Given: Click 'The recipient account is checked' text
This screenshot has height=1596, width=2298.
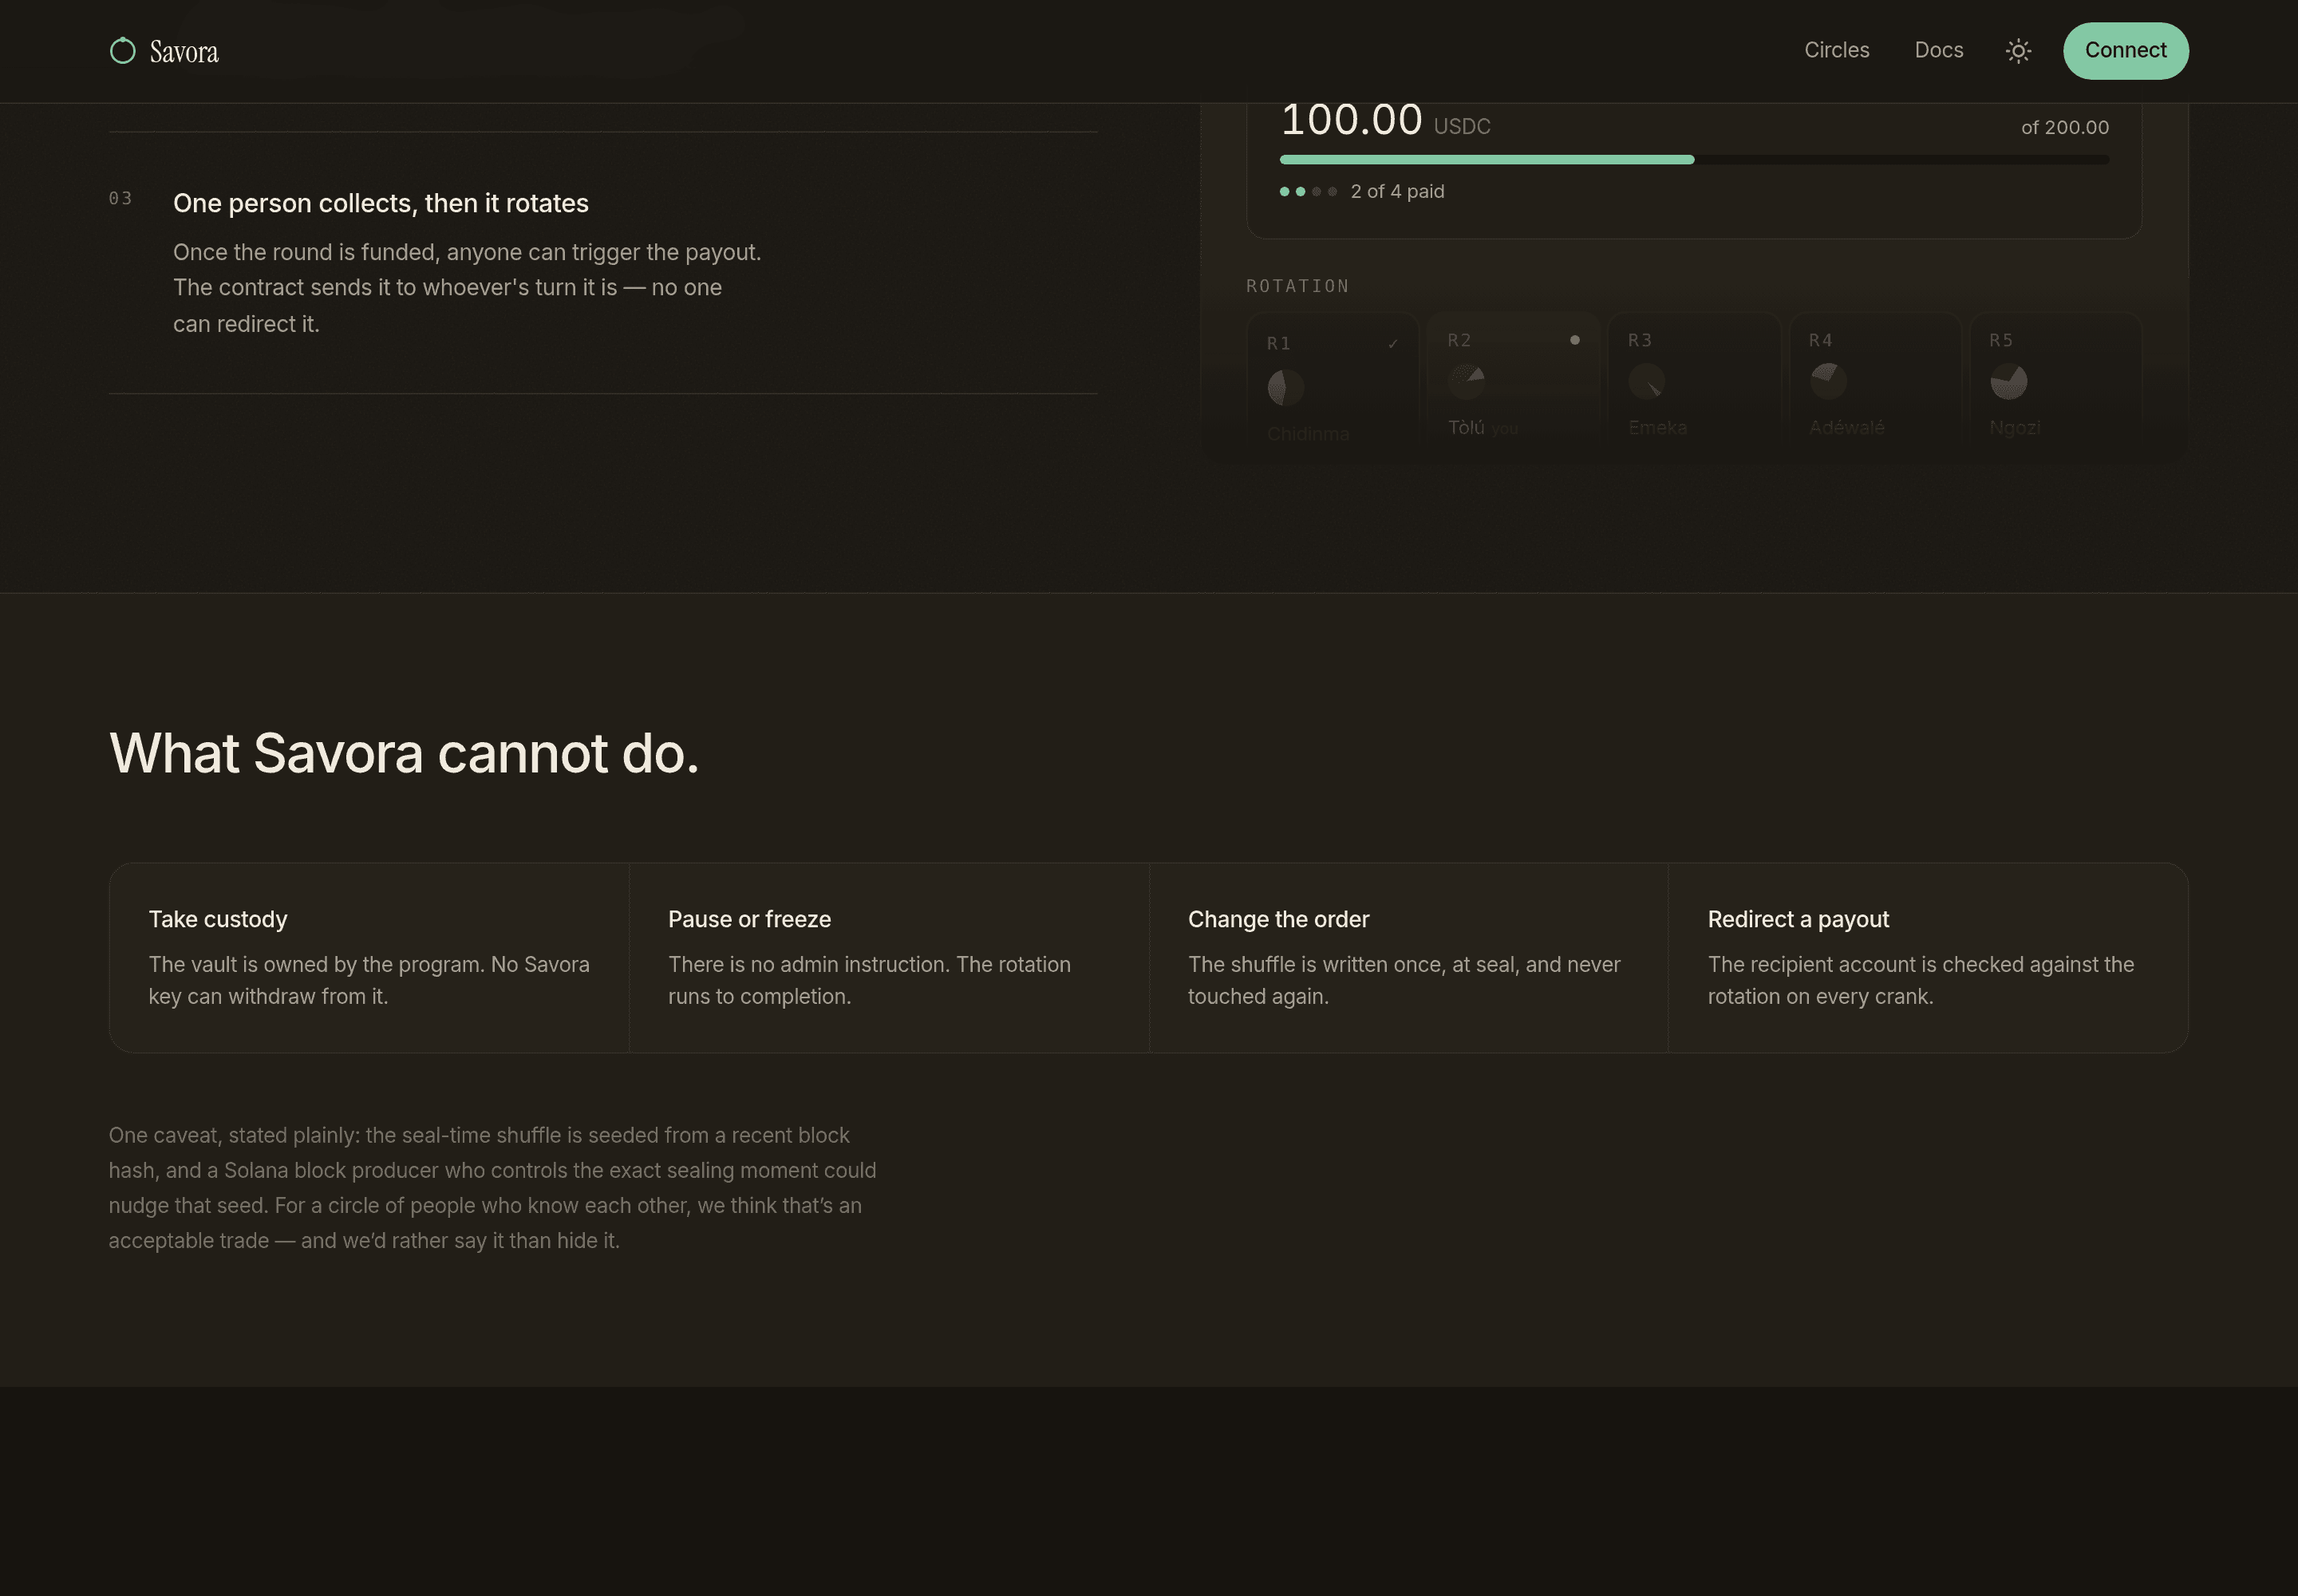Looking at the screenshot, I should tap(1920, 981).
